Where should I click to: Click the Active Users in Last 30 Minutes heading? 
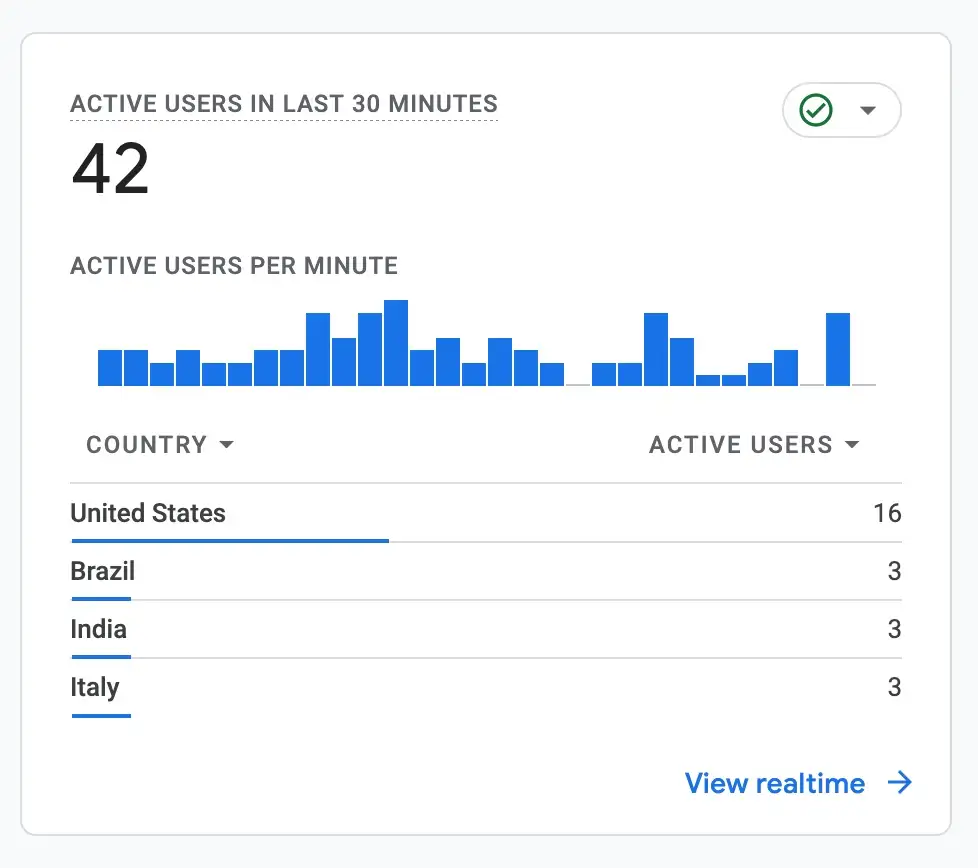point(284,104)
